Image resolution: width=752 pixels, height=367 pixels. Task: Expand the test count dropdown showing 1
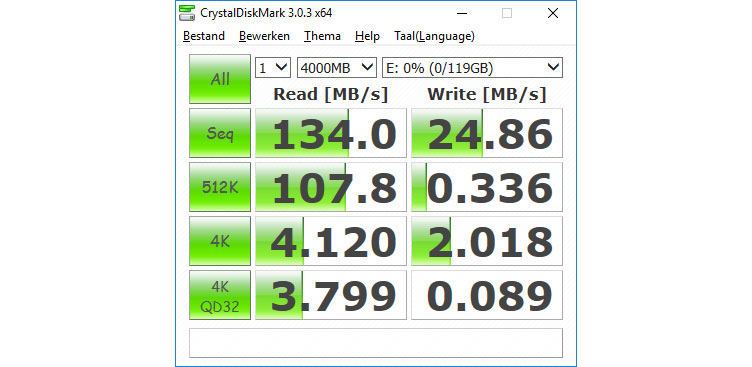pos(273,68)
